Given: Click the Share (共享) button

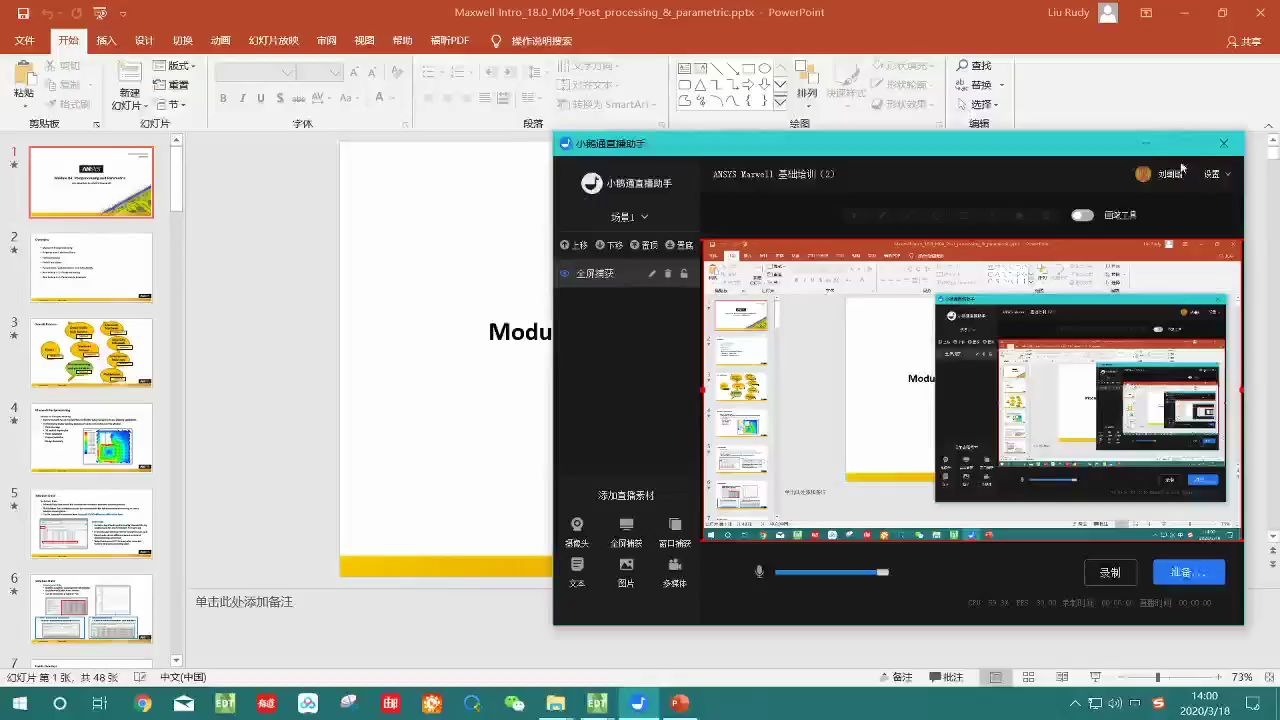Looking at the screenshot, I should click(1244, 41).
